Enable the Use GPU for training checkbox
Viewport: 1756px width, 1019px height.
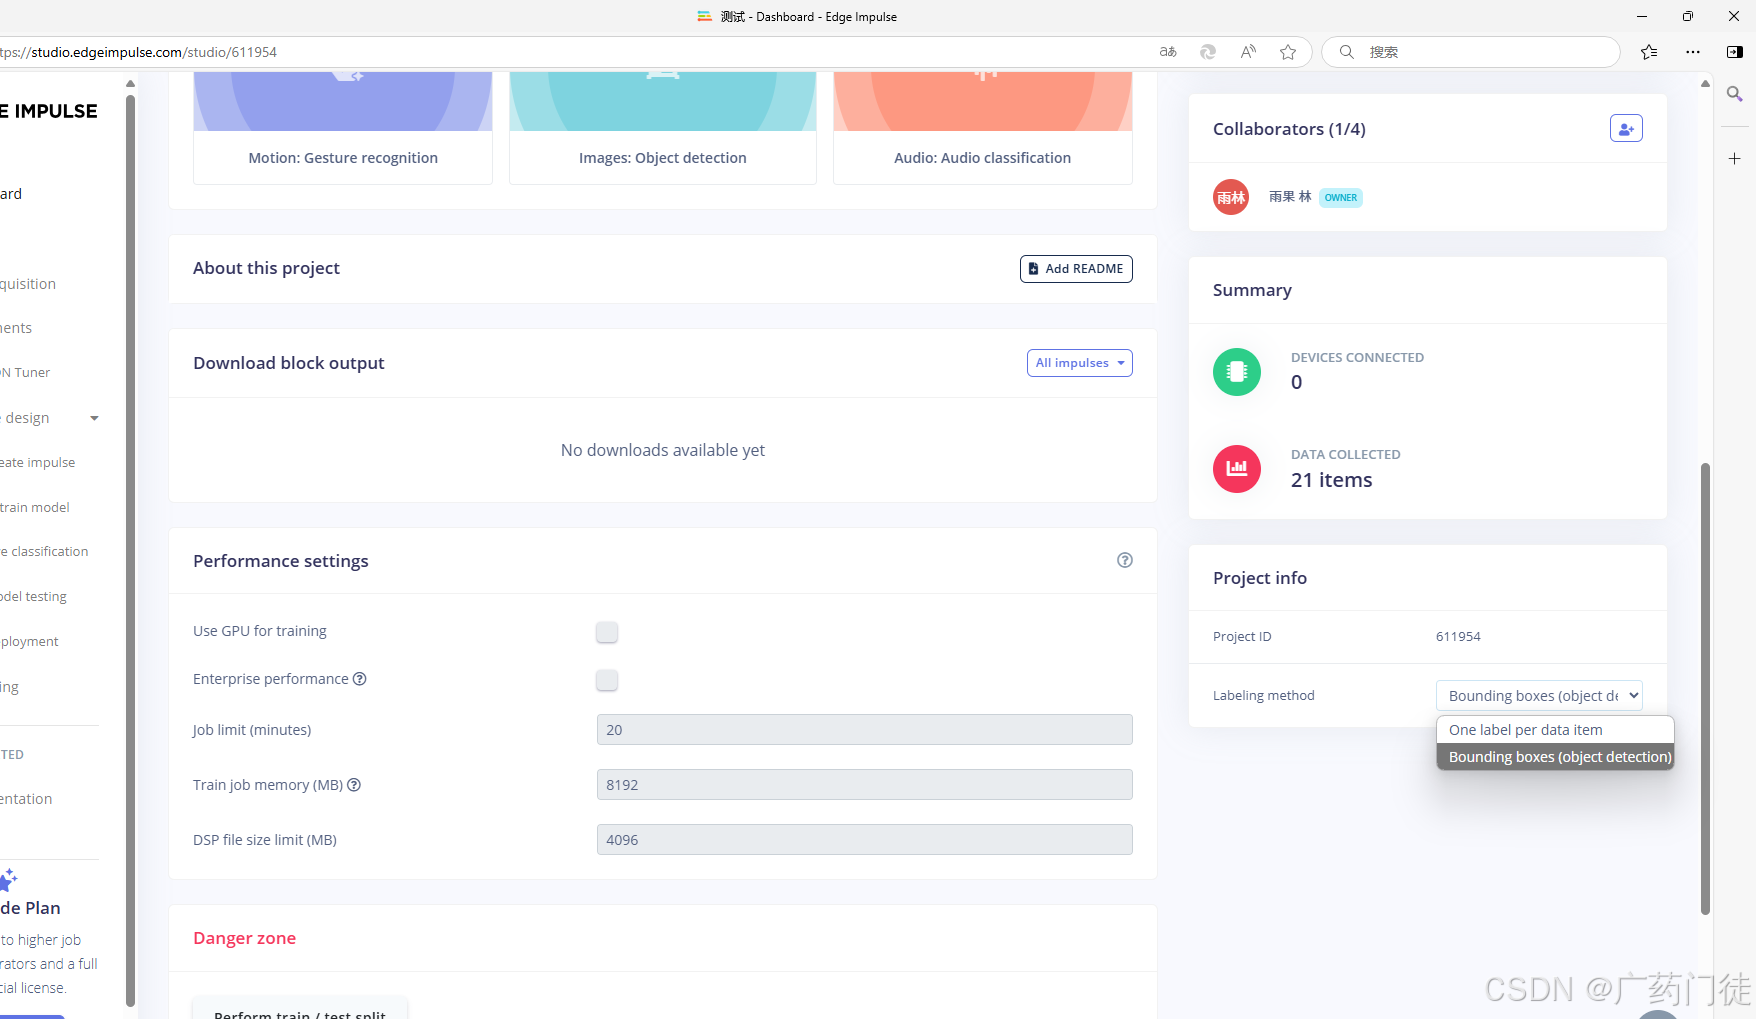pyautogui.click(x=607, y=632)
